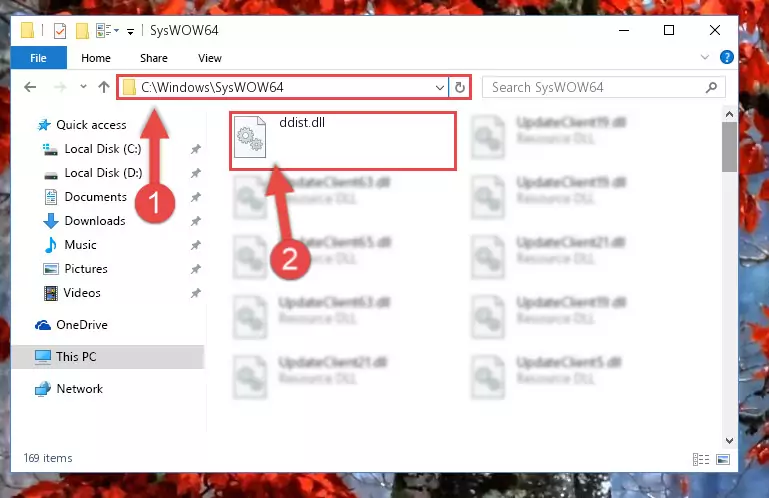
Task: Open the Customize Quick Access Toolbar dropdown arrow
Action: (130, 32)
